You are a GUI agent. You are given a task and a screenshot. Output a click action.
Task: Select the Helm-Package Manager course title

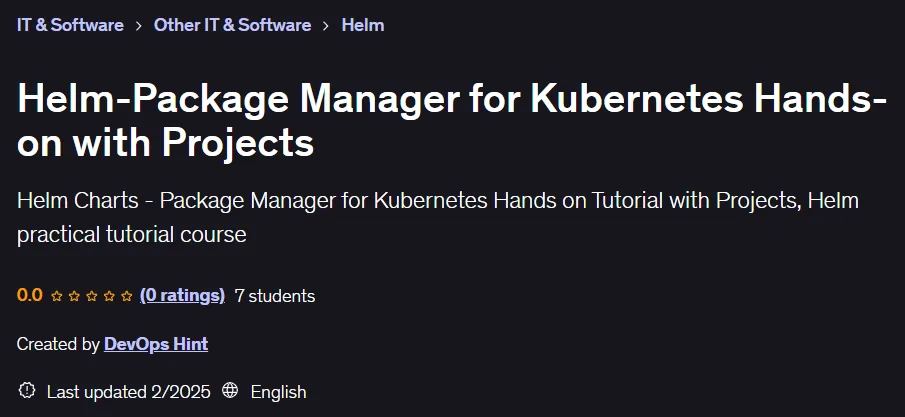click(x=452, y=120)
